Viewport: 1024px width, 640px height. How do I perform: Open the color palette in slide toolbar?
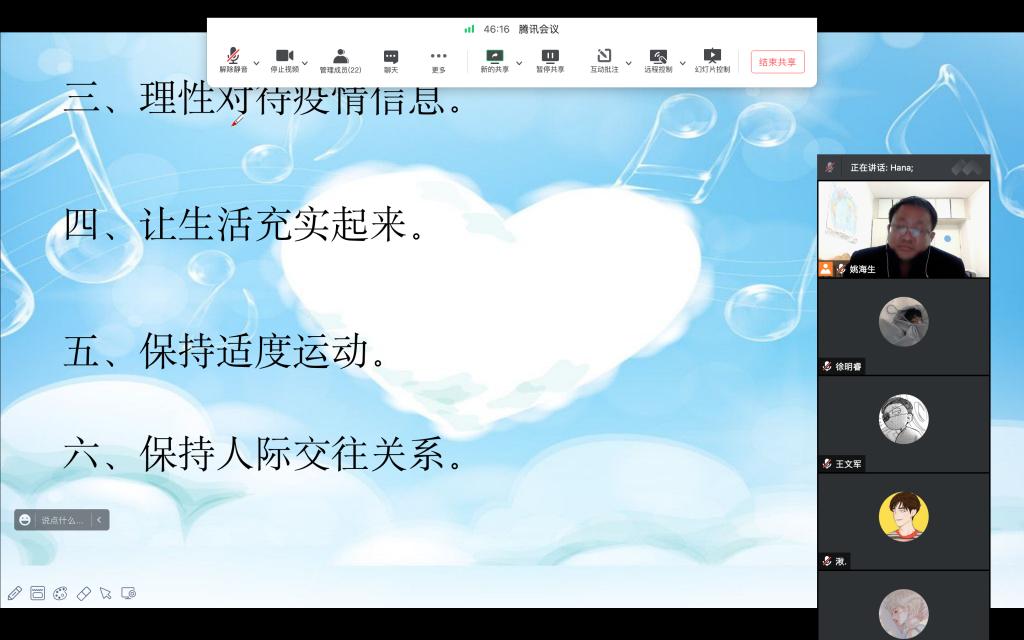pos(60,593)
